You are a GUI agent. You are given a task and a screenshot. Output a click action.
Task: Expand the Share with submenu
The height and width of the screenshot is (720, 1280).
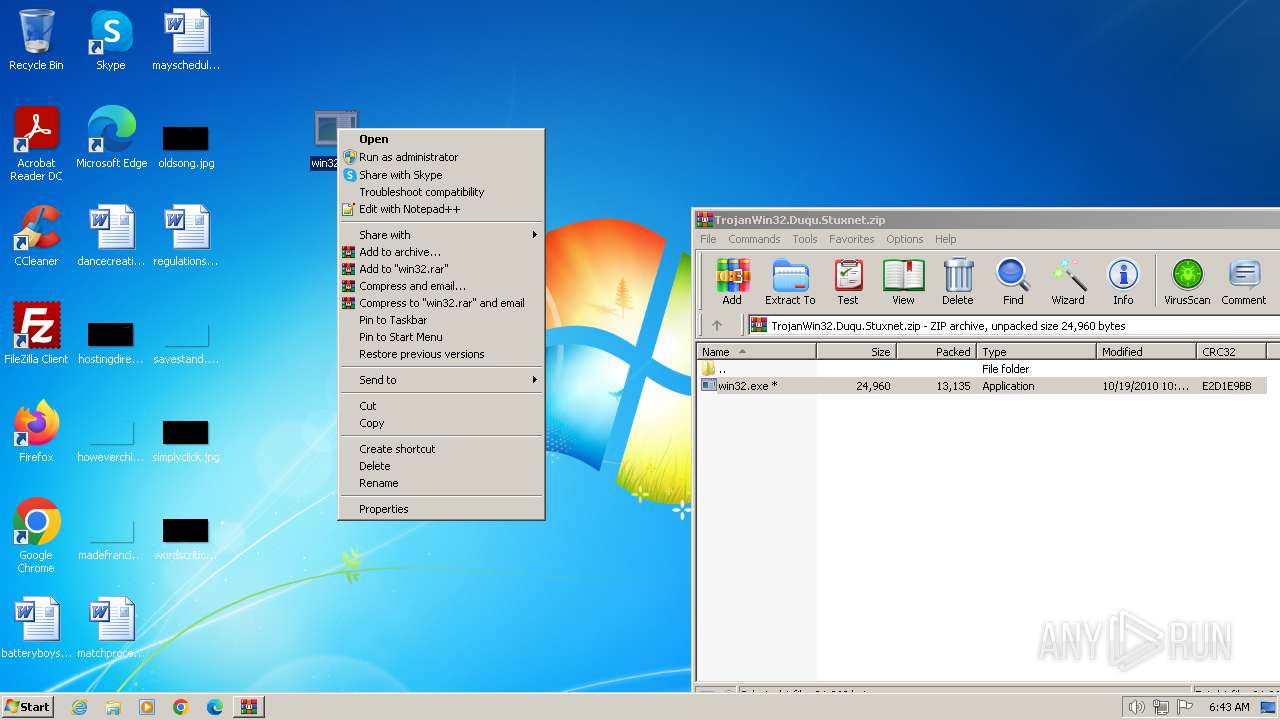pos(441,235)
